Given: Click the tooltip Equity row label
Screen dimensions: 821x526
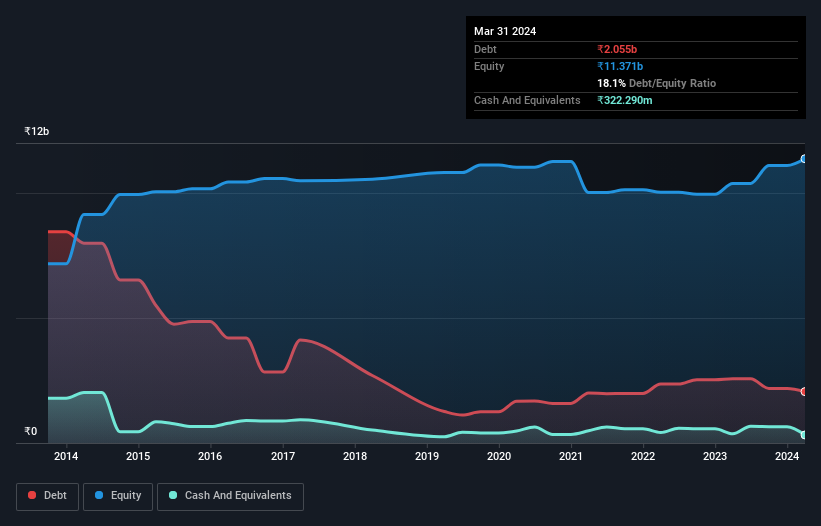Looking at the screenshot, I should (489, 66).
